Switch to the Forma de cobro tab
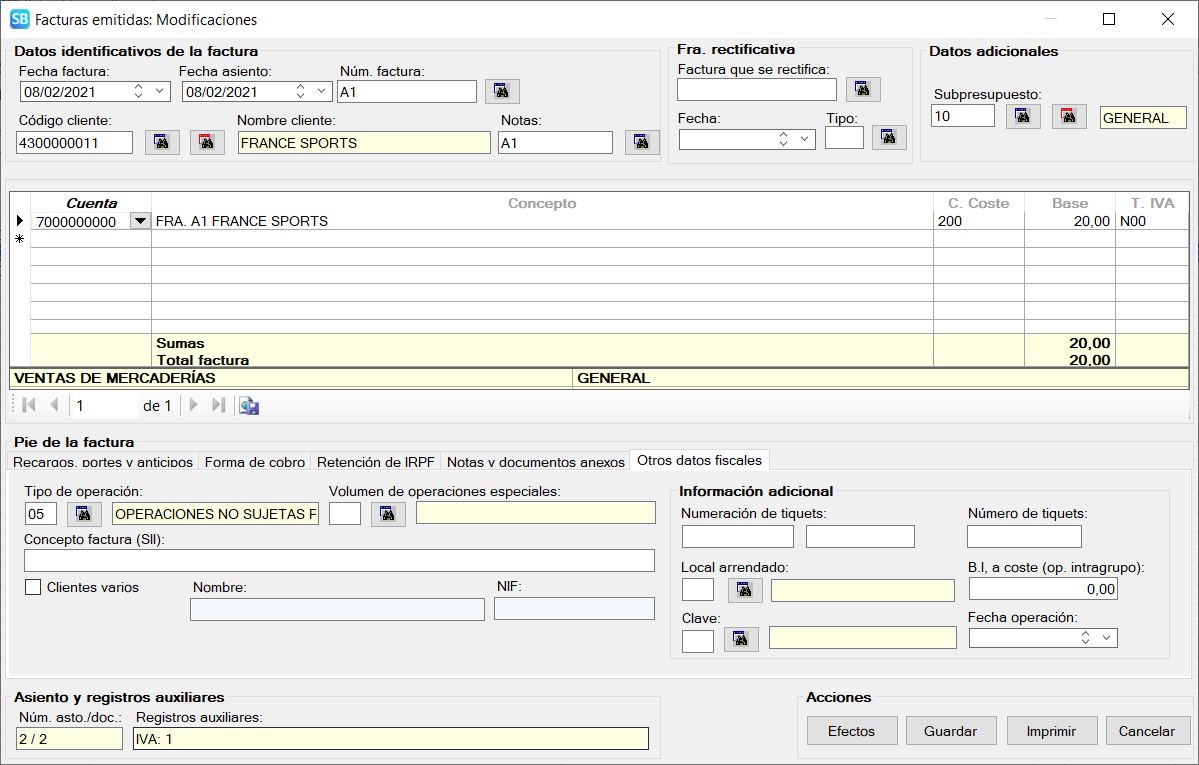1199x765 pixels. [254, 462]
